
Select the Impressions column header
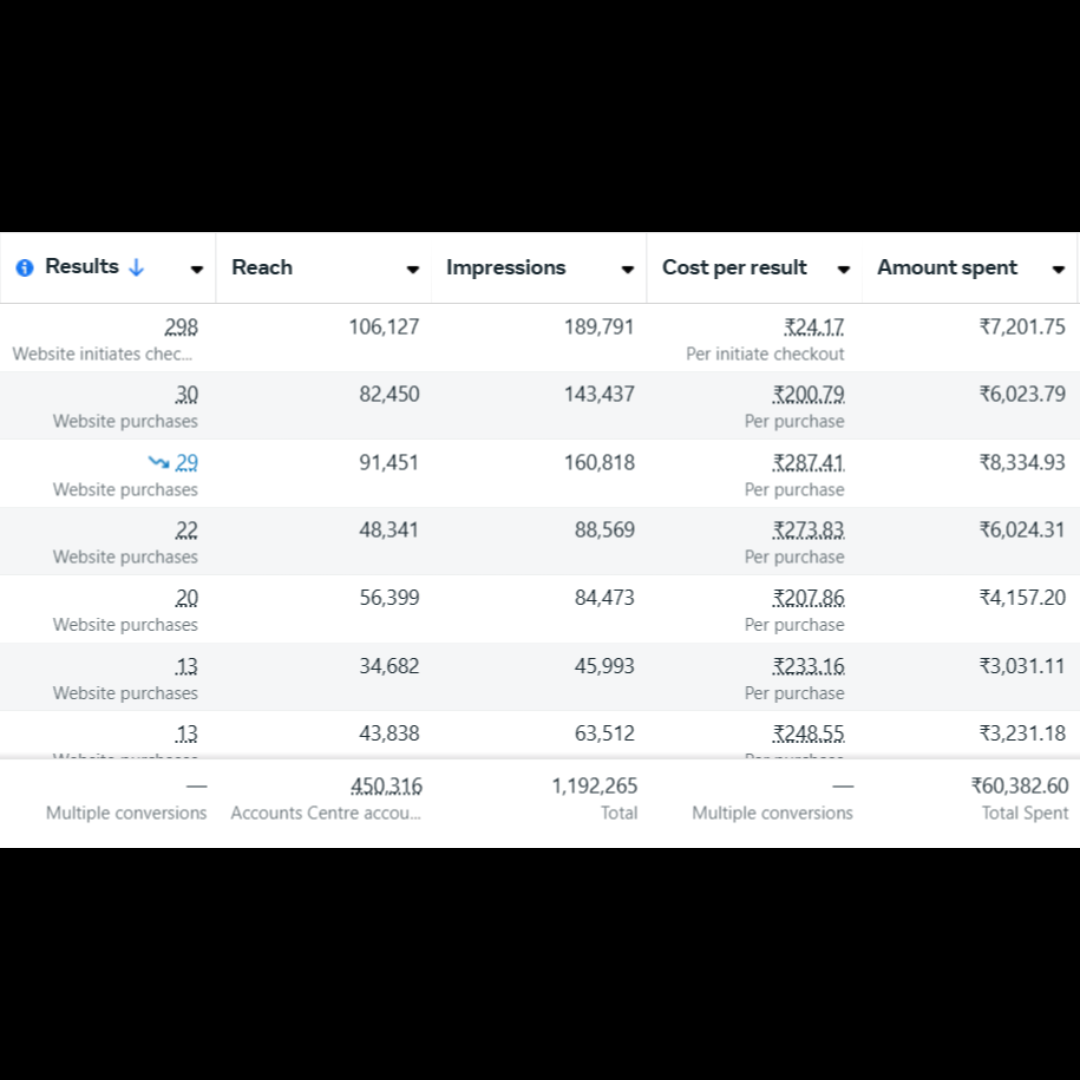click(505, 268)
